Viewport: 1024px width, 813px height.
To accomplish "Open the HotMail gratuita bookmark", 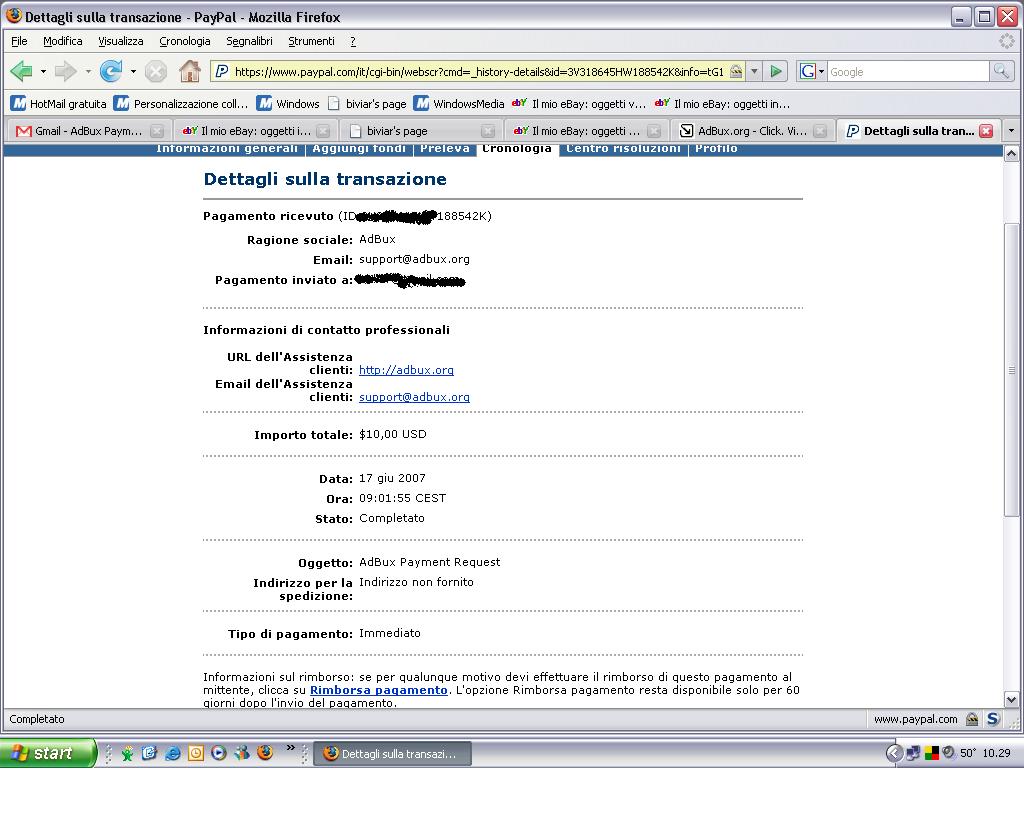I will pyautogui.click(x=59, y=104).
